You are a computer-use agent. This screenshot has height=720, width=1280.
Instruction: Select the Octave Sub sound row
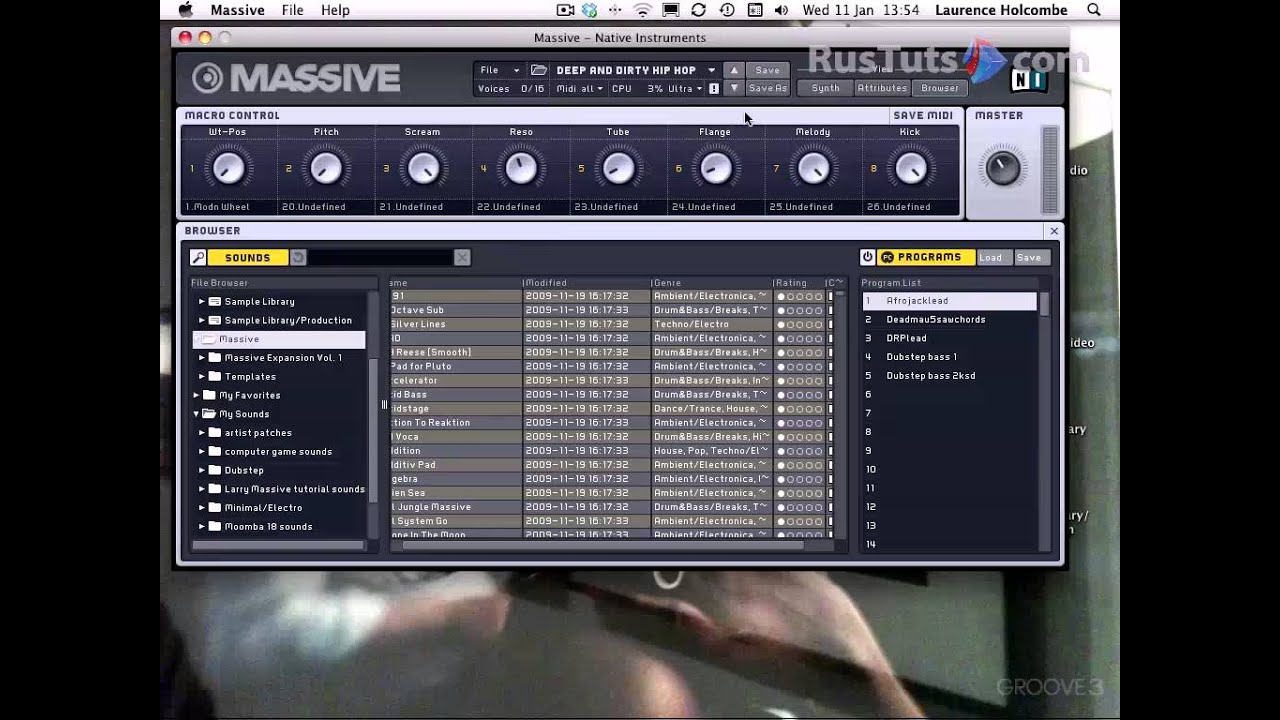pyautogui.click(x=610, y=310)
